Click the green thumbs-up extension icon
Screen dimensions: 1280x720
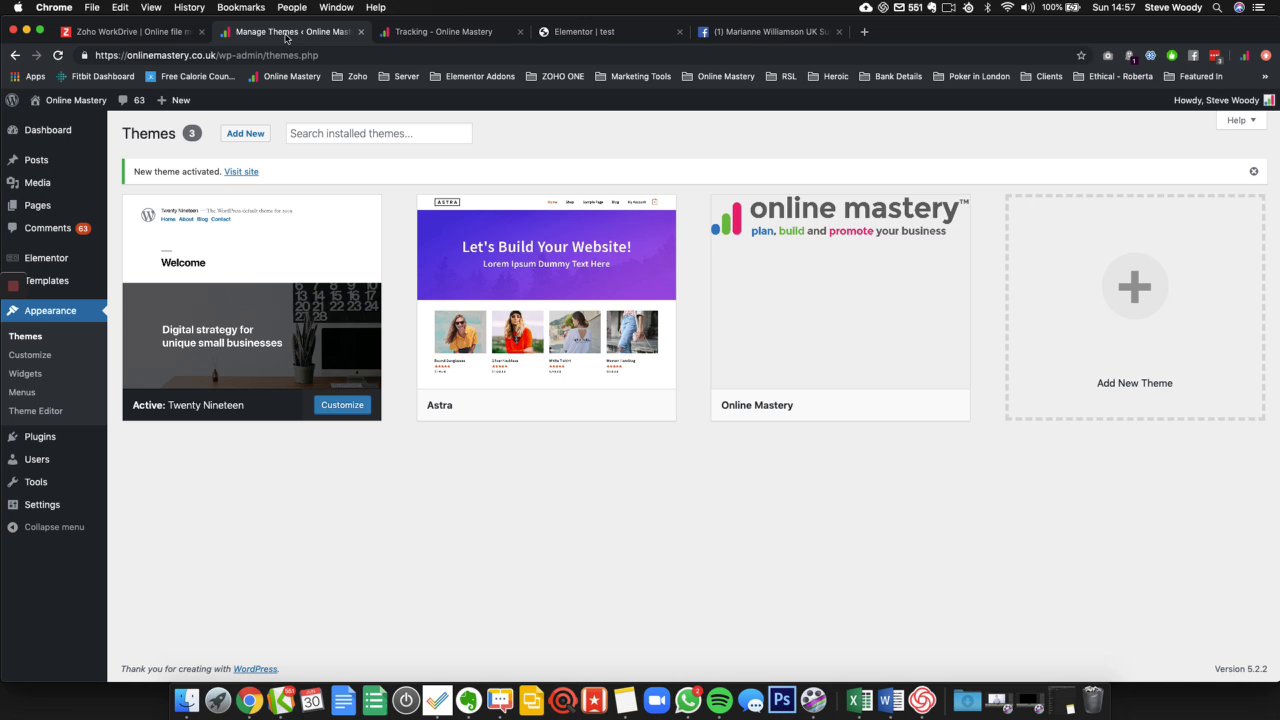pyautogui.click(x=1172, y=55)
